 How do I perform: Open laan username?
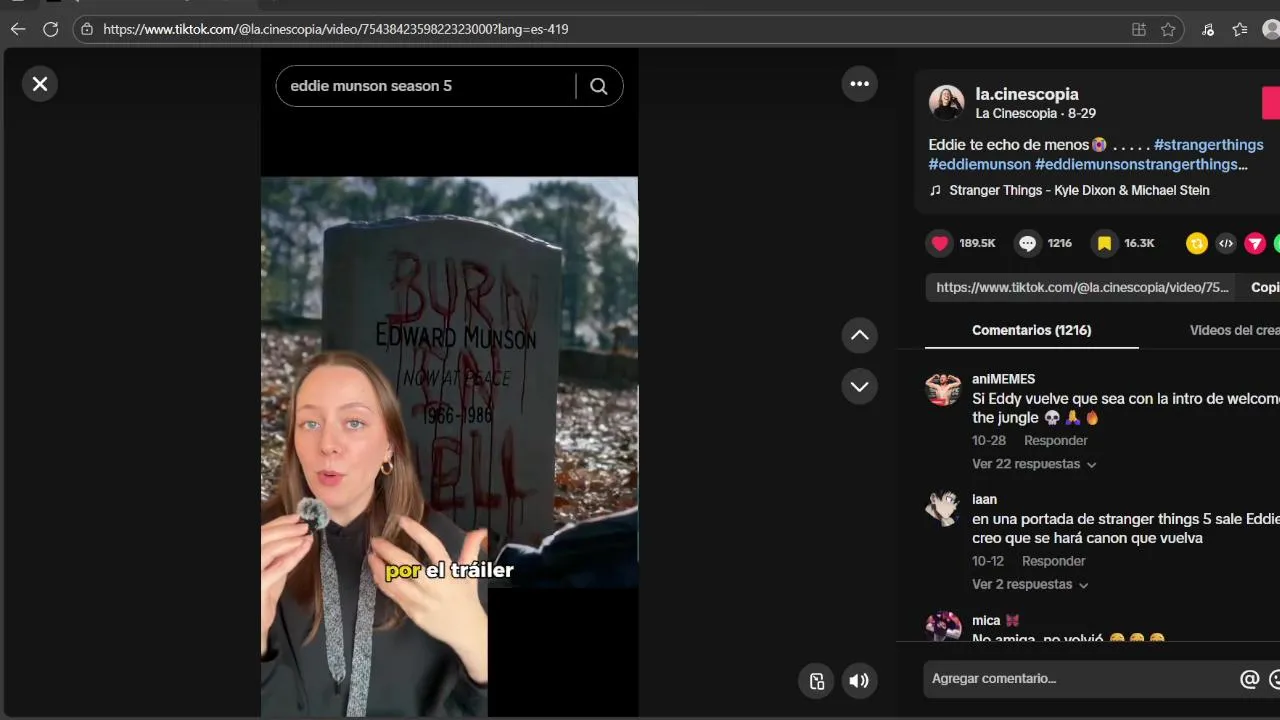[984, 499]
